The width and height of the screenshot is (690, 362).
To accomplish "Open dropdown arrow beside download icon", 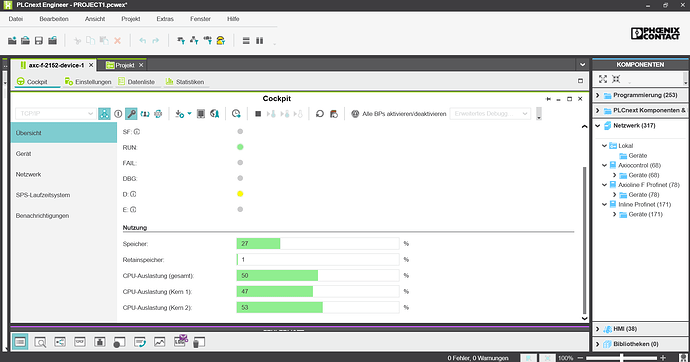I will [x=189, y=113].
